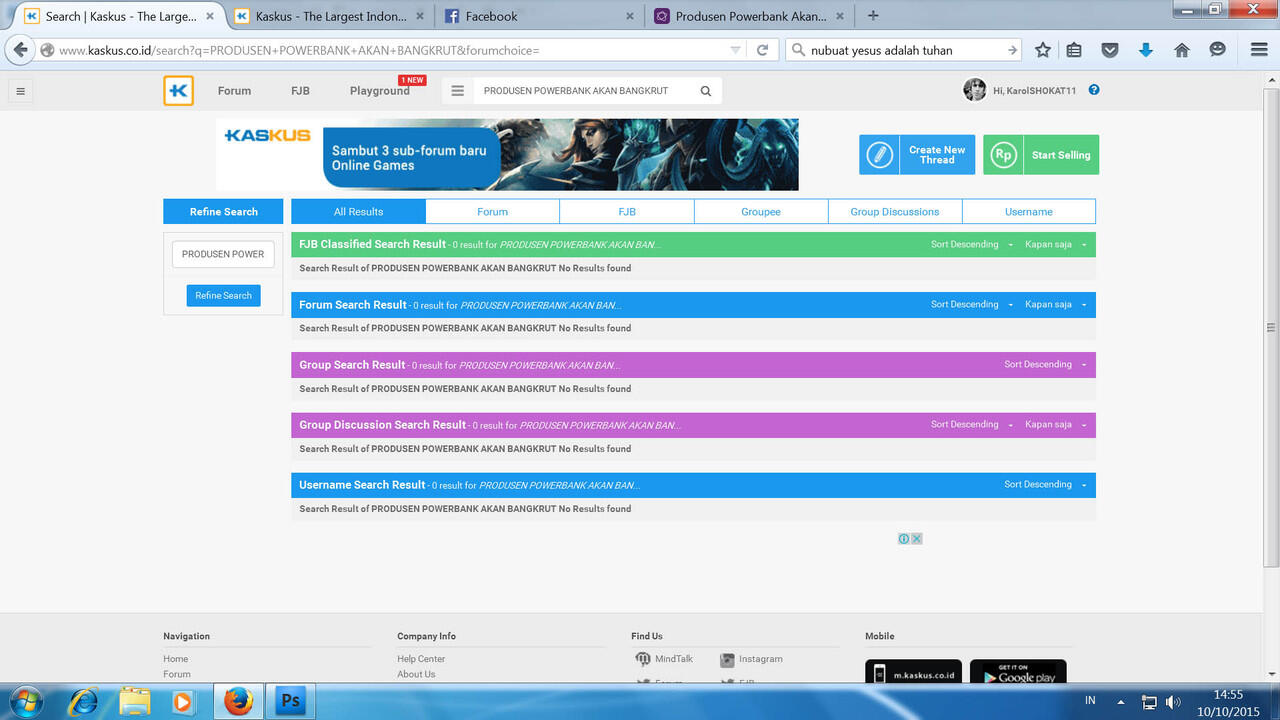This screenshot has height=720, width=1280.
Task: Open the Playground link in header
Action: [x=380, y=91]
